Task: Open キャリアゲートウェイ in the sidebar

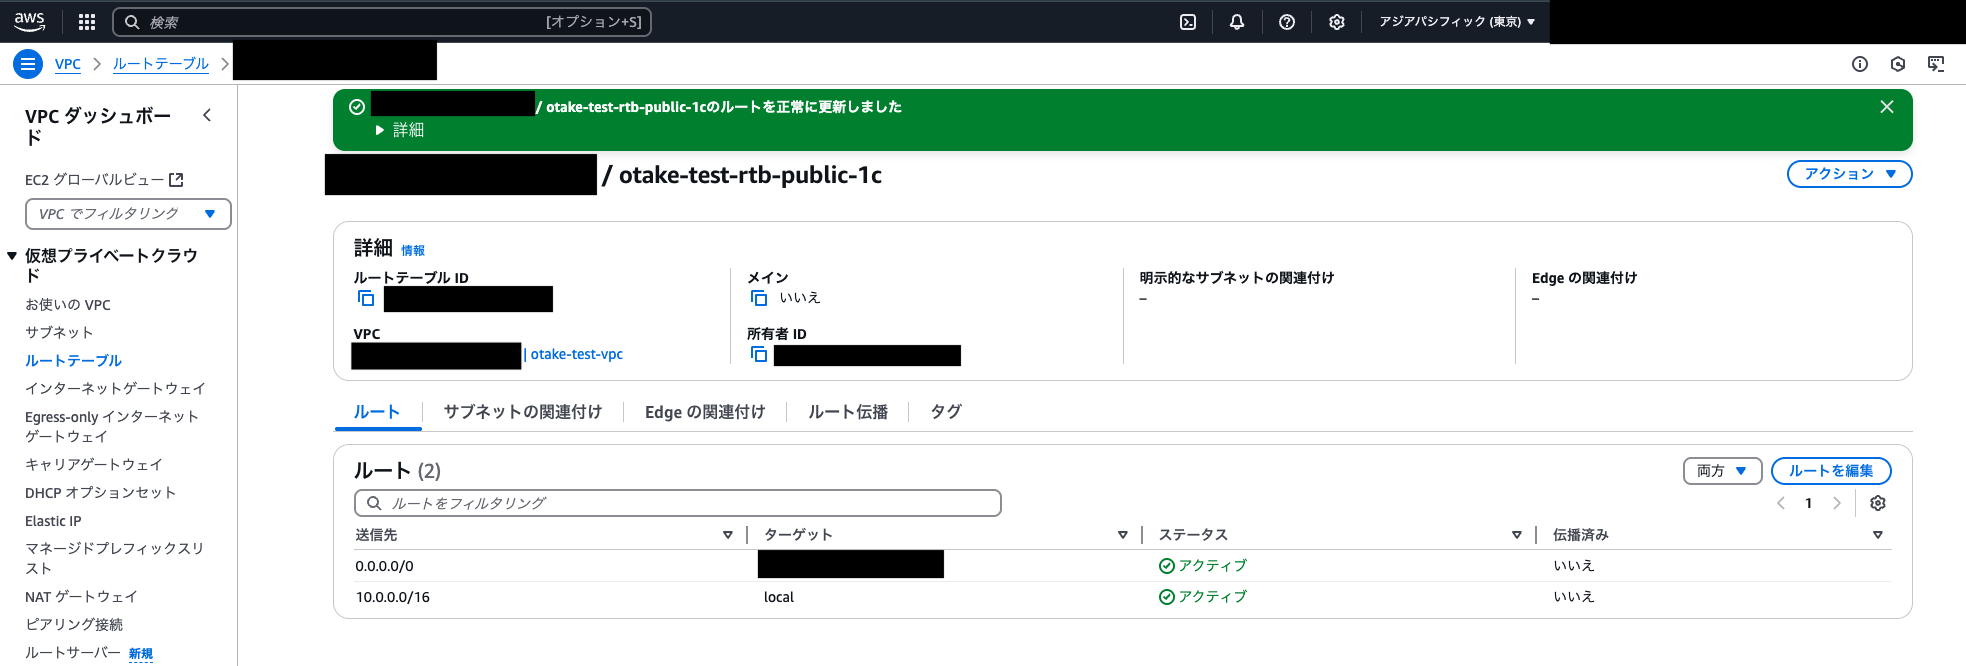Action: tap(94, 465)
